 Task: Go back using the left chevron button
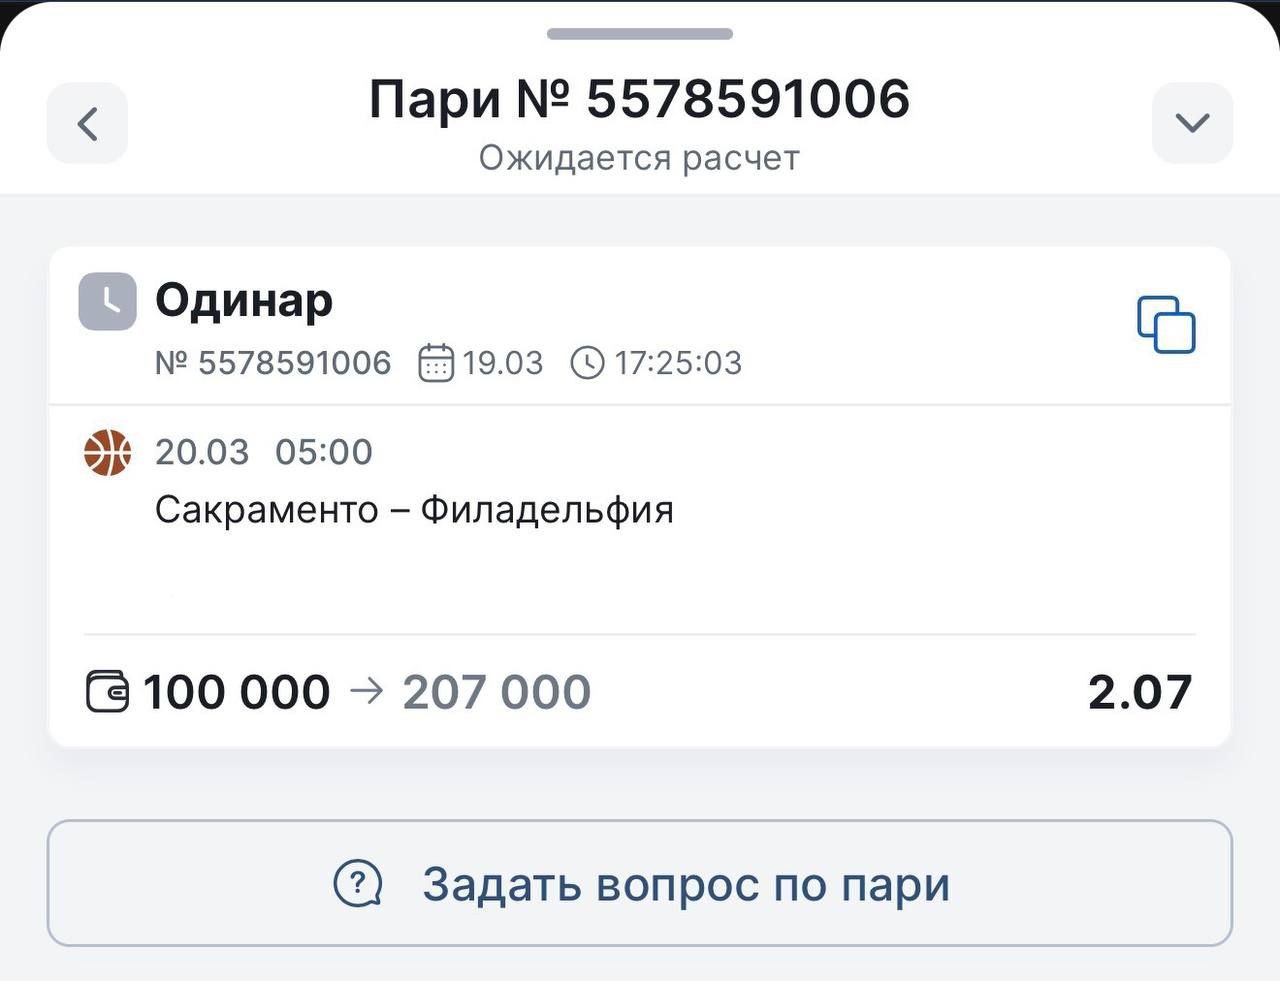(87, 123)
